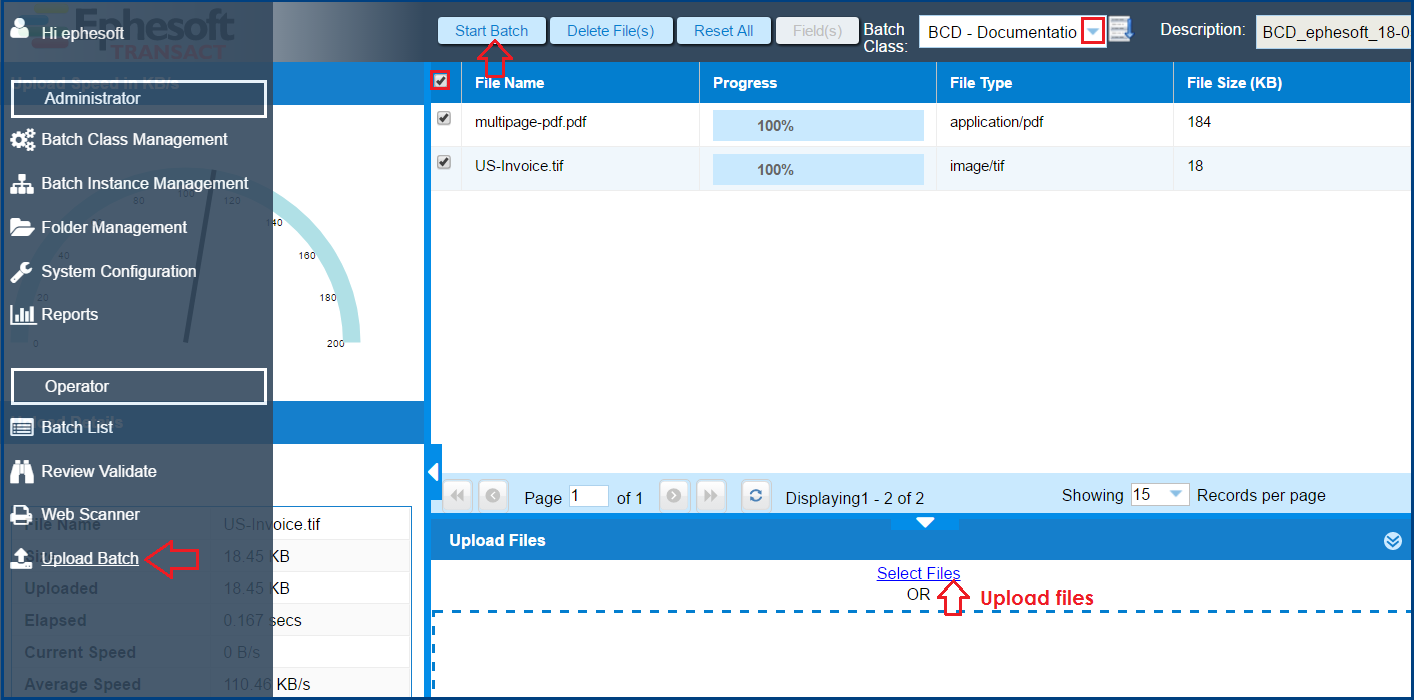Click the user profile icon beside Hi ephesoft
1414x700 pixels.
pos(20,29)
